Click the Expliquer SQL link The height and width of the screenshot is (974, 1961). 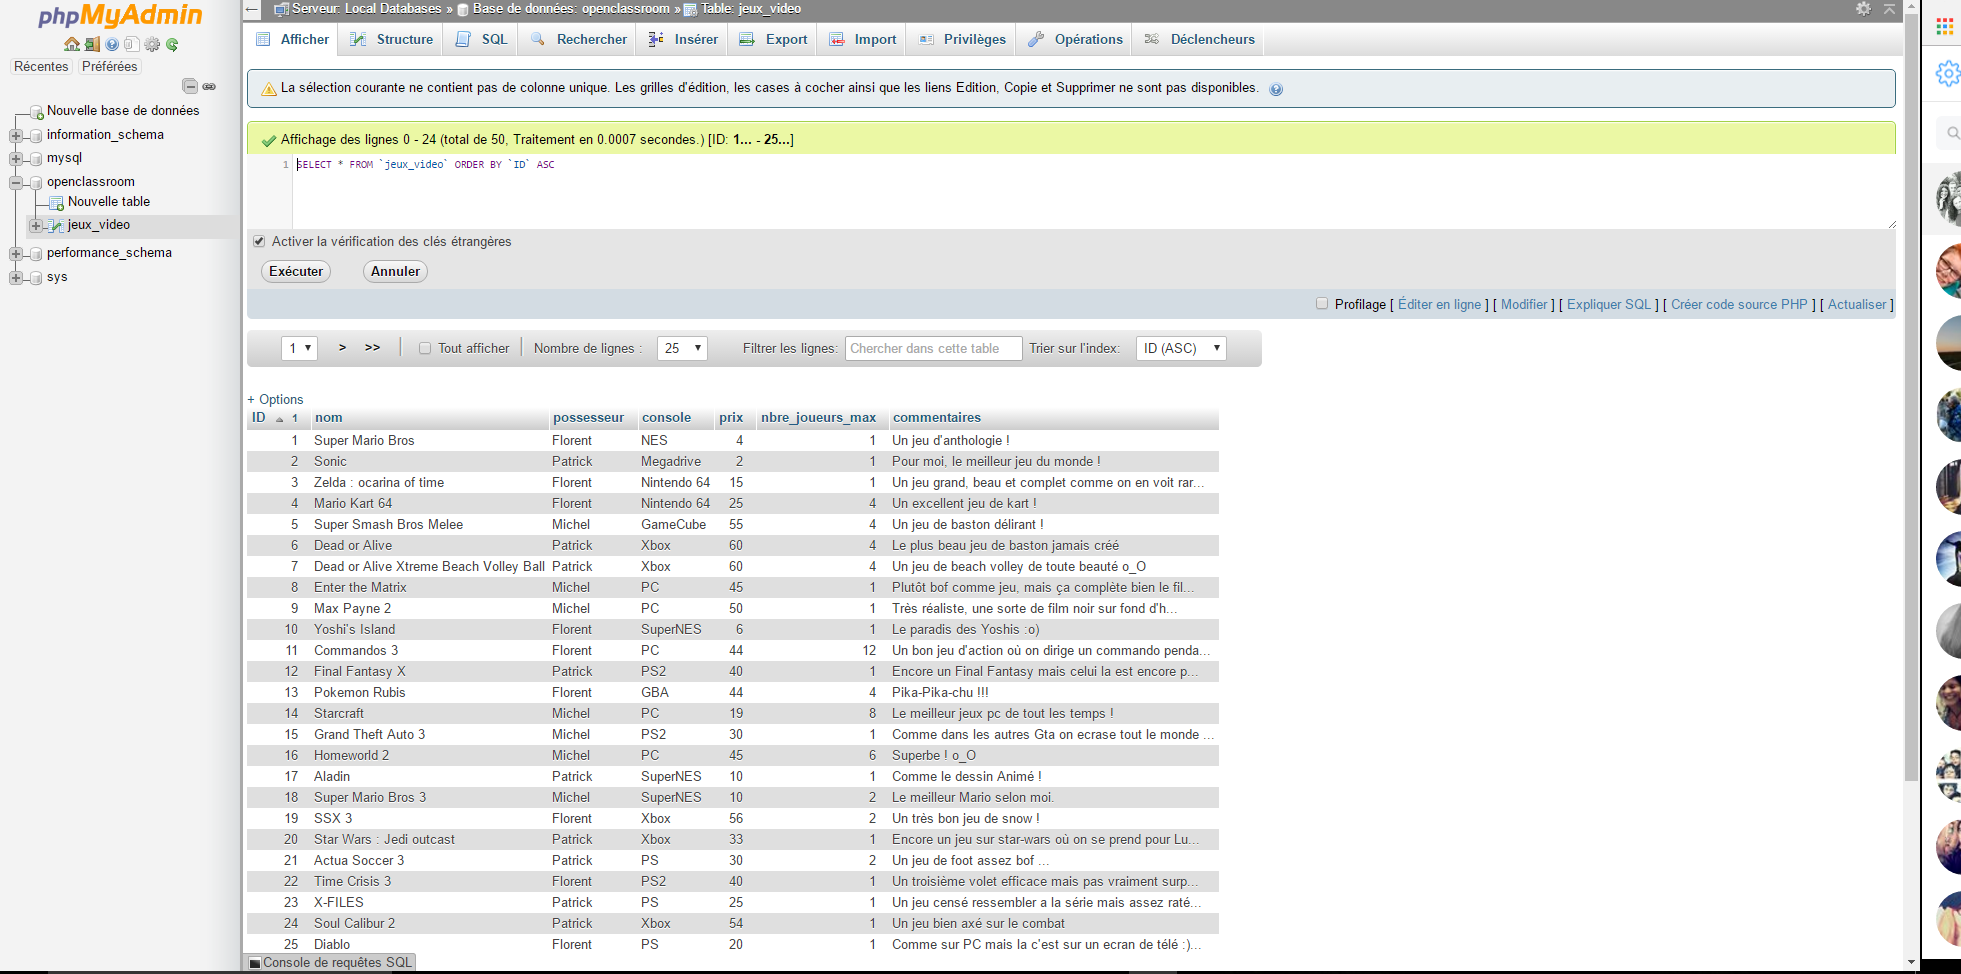point(1609,304)
